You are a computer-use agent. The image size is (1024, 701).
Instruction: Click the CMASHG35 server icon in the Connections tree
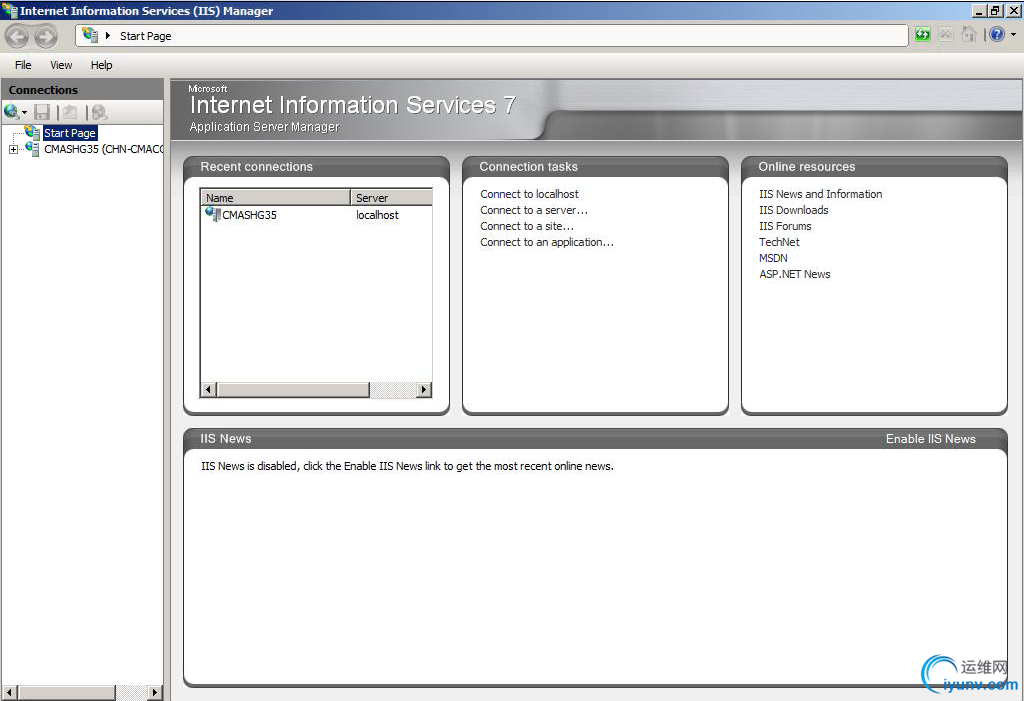(x=33, y=149)
